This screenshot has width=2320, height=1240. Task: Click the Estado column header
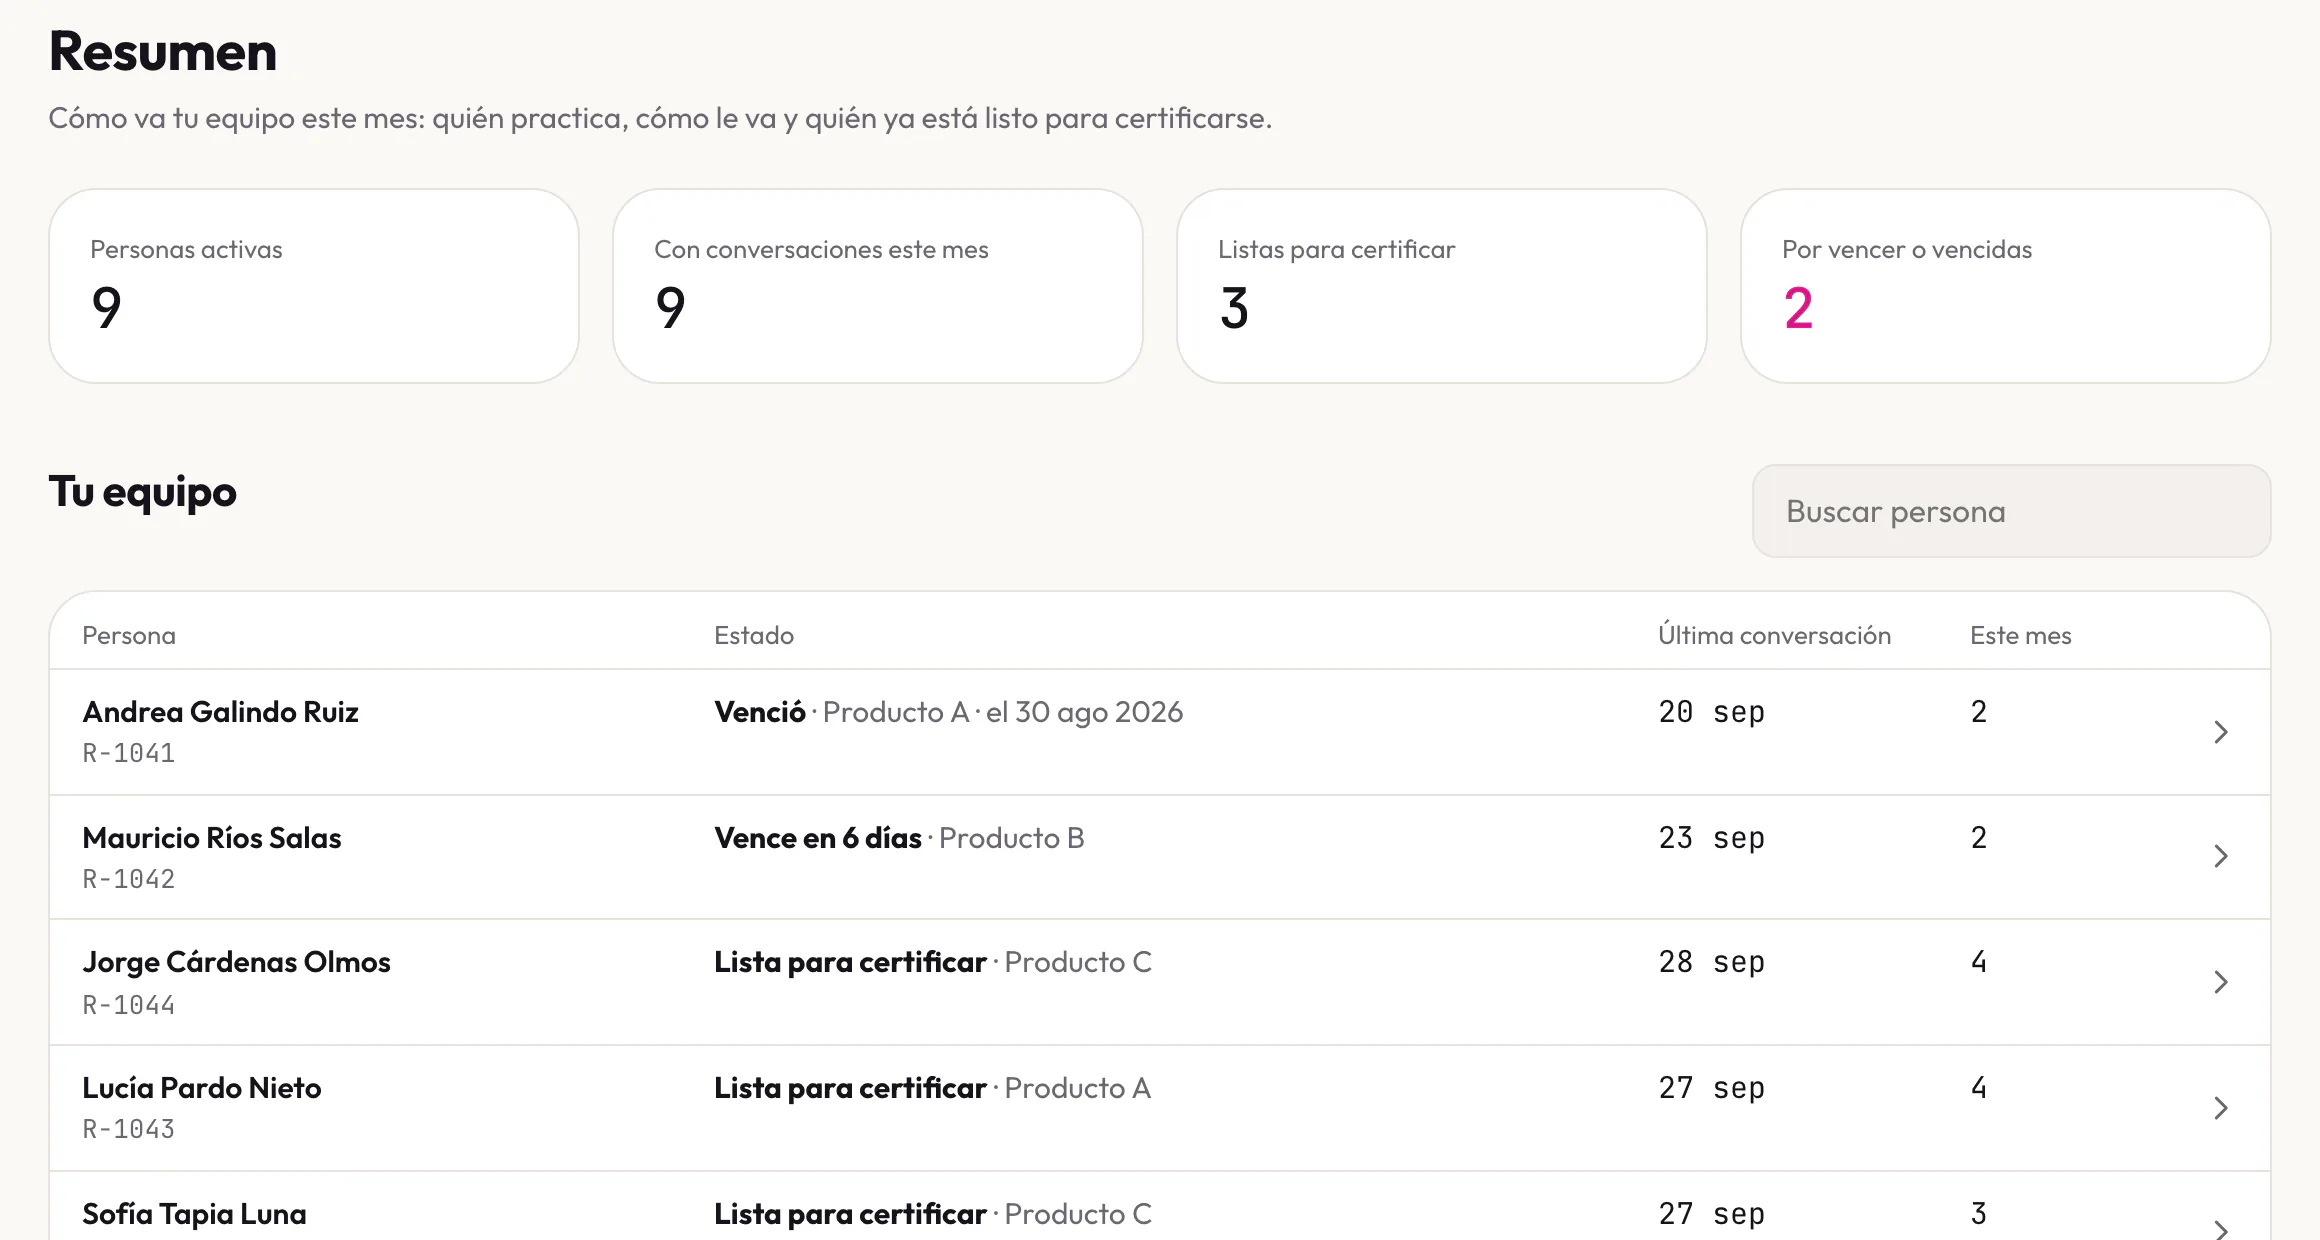[x=754, y=636]
